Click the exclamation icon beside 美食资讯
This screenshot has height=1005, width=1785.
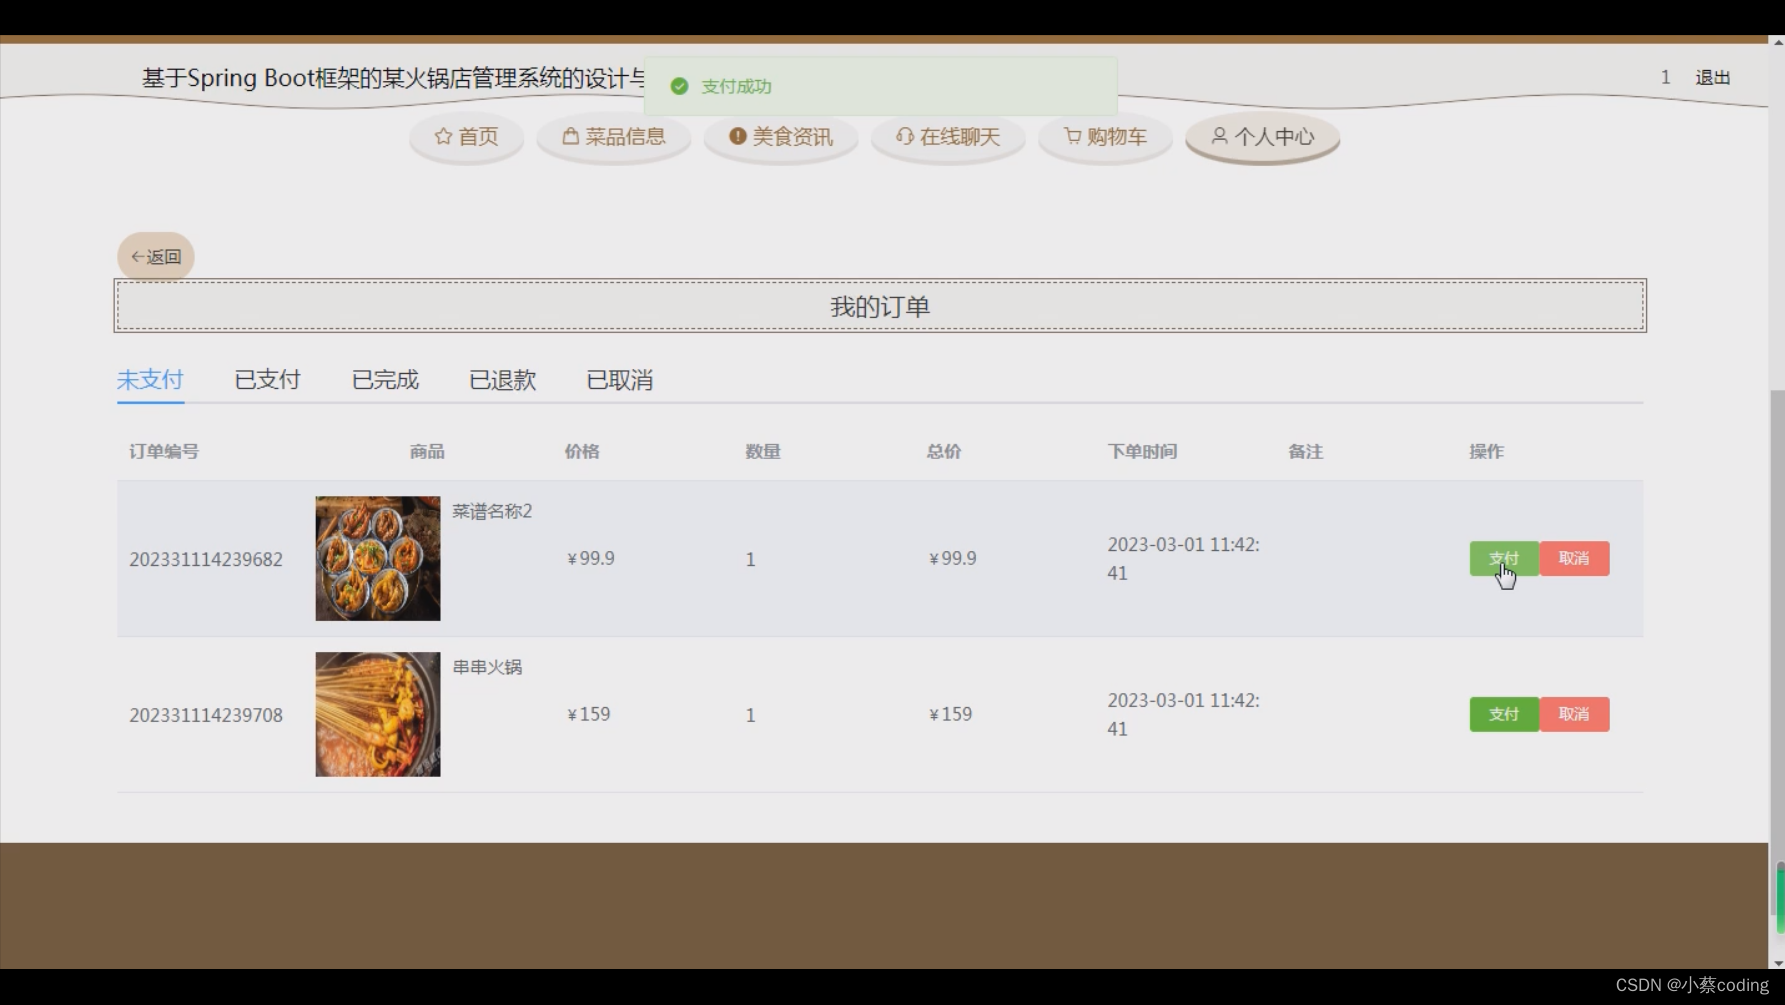click(x=737, y=136)
